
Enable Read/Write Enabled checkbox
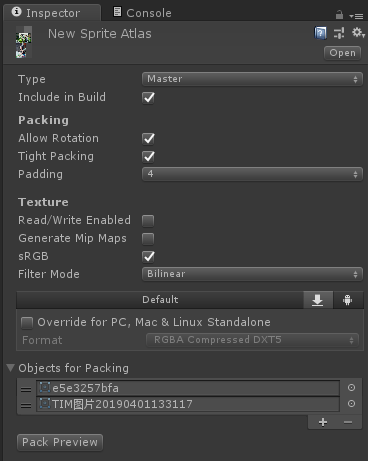coord(148,221)
